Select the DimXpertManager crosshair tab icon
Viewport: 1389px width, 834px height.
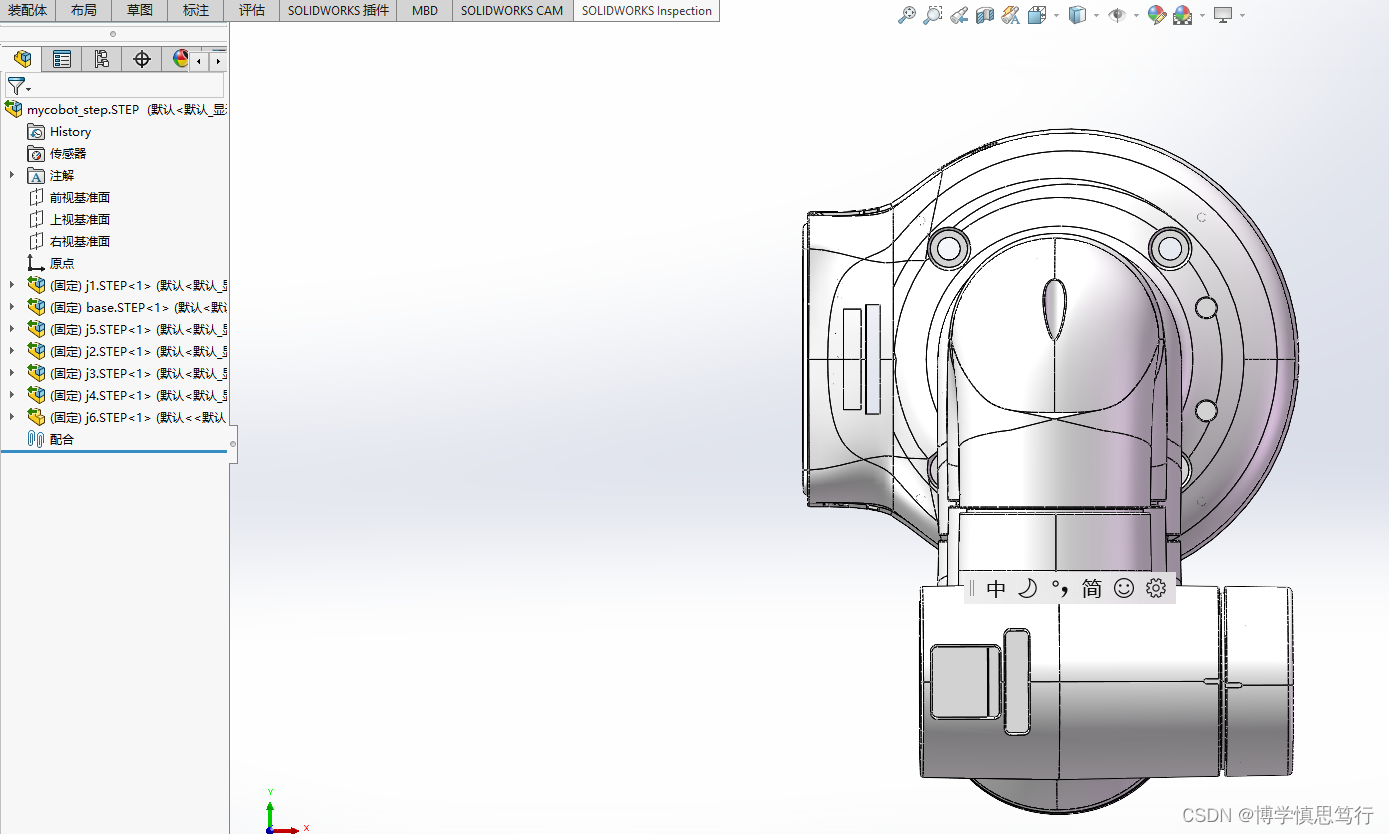(x=142, y=59)
